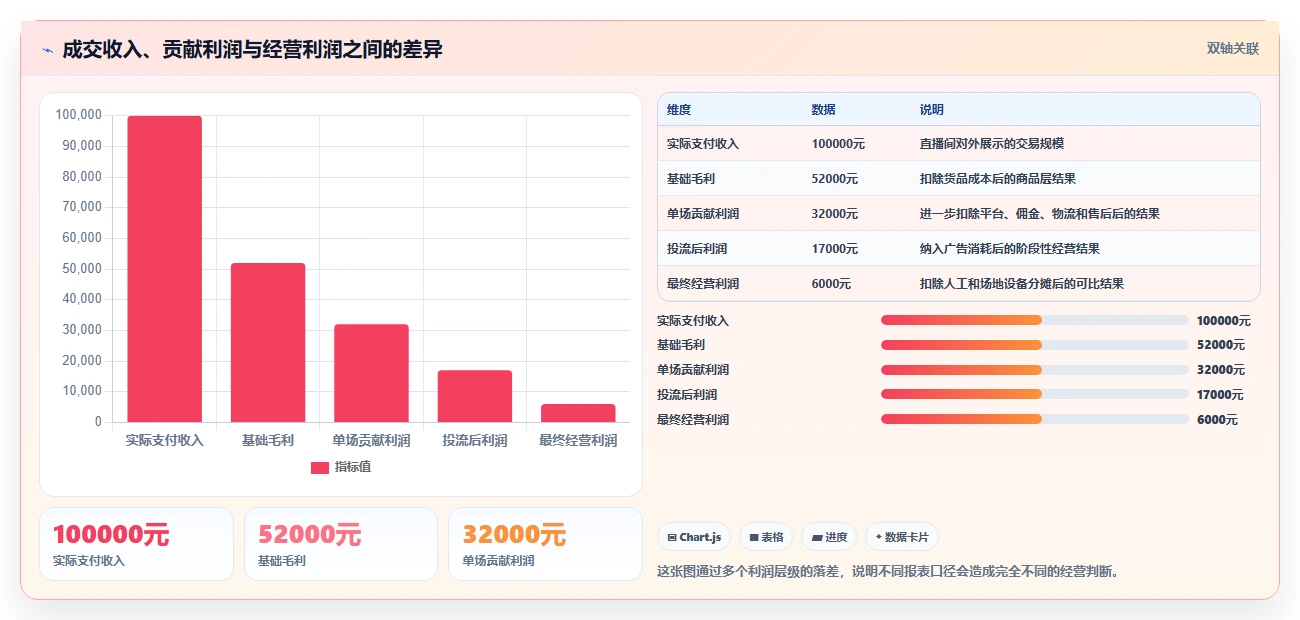The height and width of the screenshot is (620, 1300).
Task: Open the 32000元 单场贡献利润 data card
Action: [x=545, y=544]
